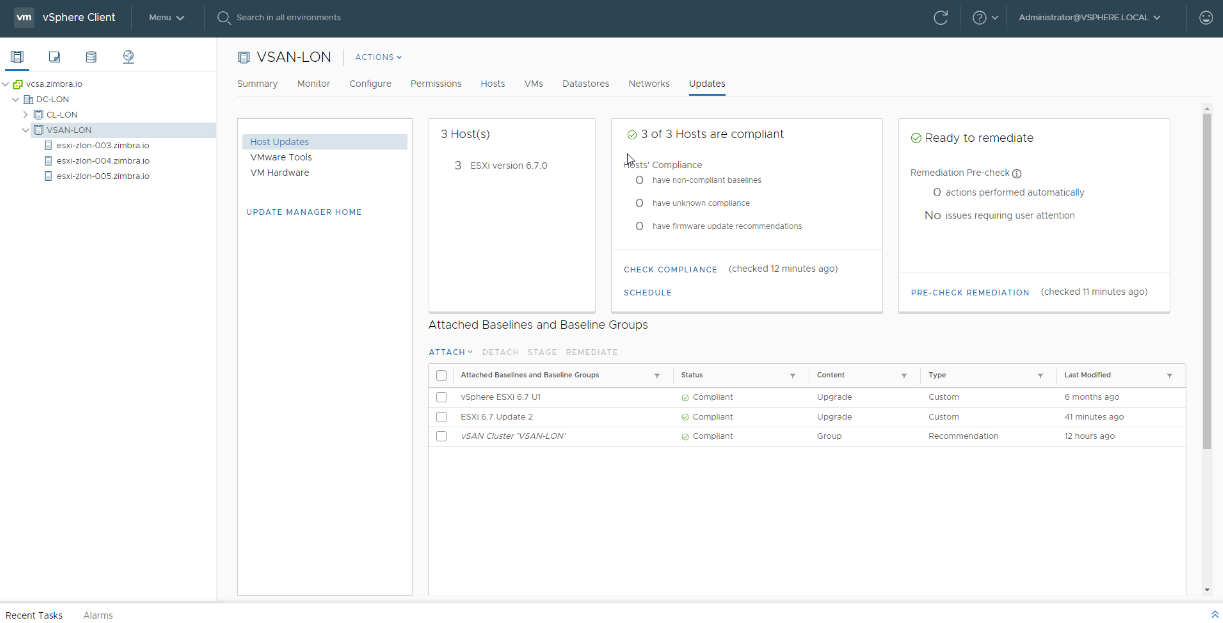This screenshot has height=623, width=1223.
Task: Click esxi-zlon-004 host icon
Action: coord(48,160)
